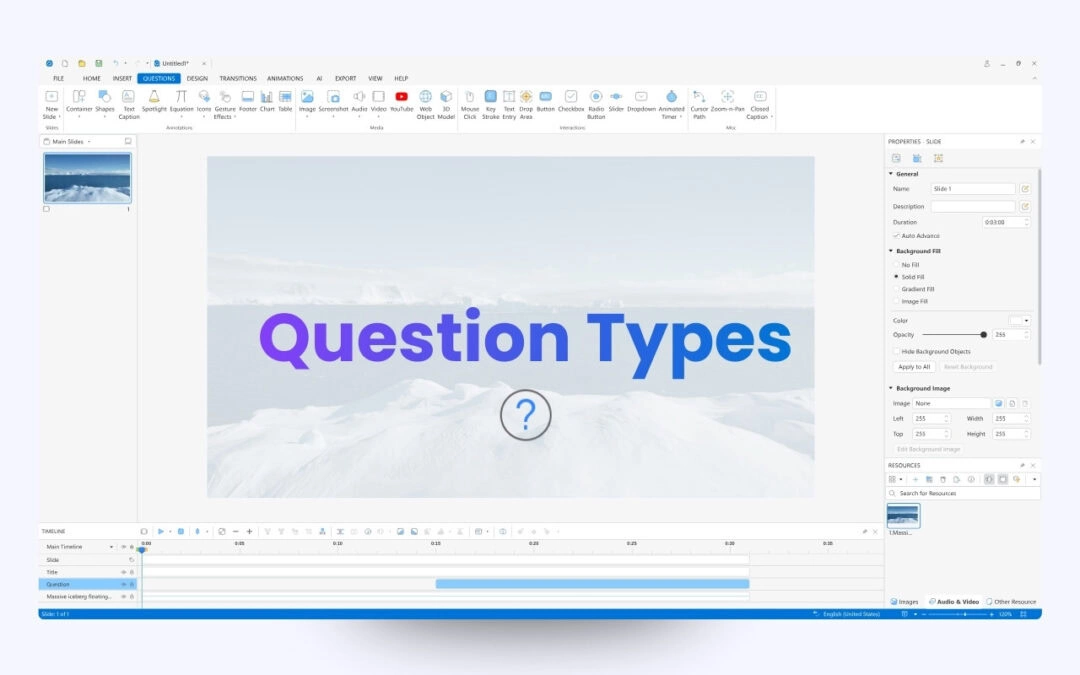Open the FILE menu
The height and width of the screenshot is (675, 1080).
coord(59,79)
